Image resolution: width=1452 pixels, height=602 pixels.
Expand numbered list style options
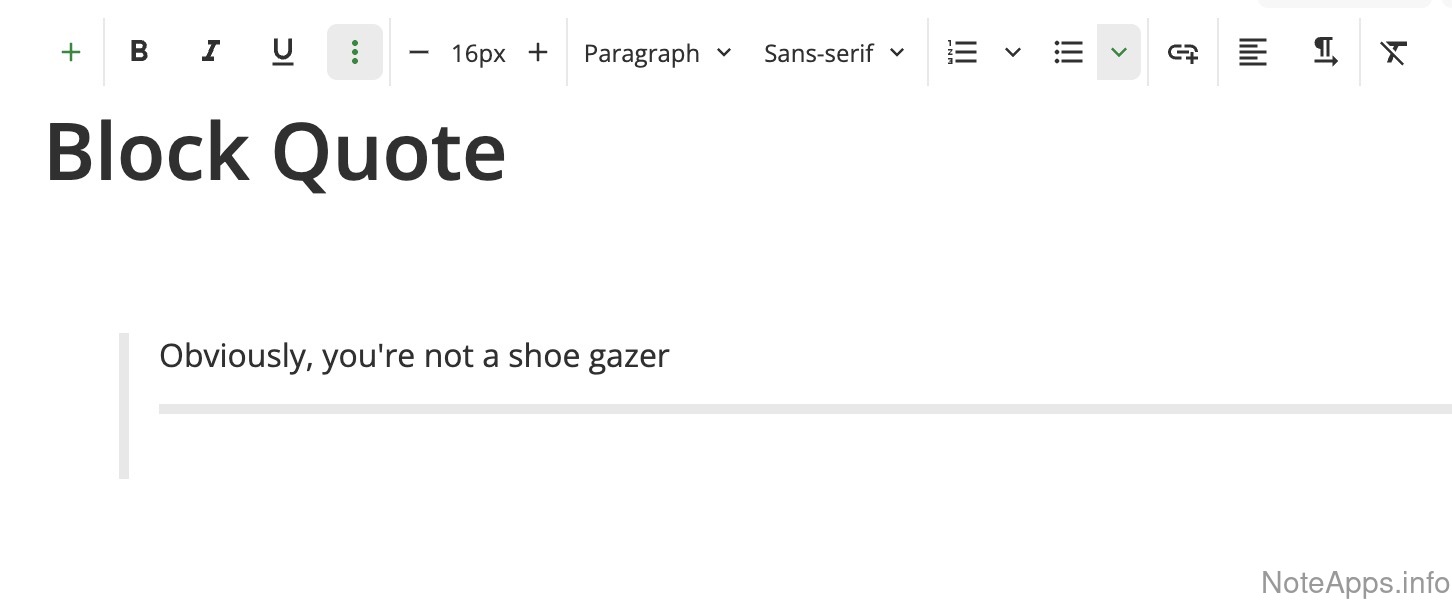pos(1013,52)
